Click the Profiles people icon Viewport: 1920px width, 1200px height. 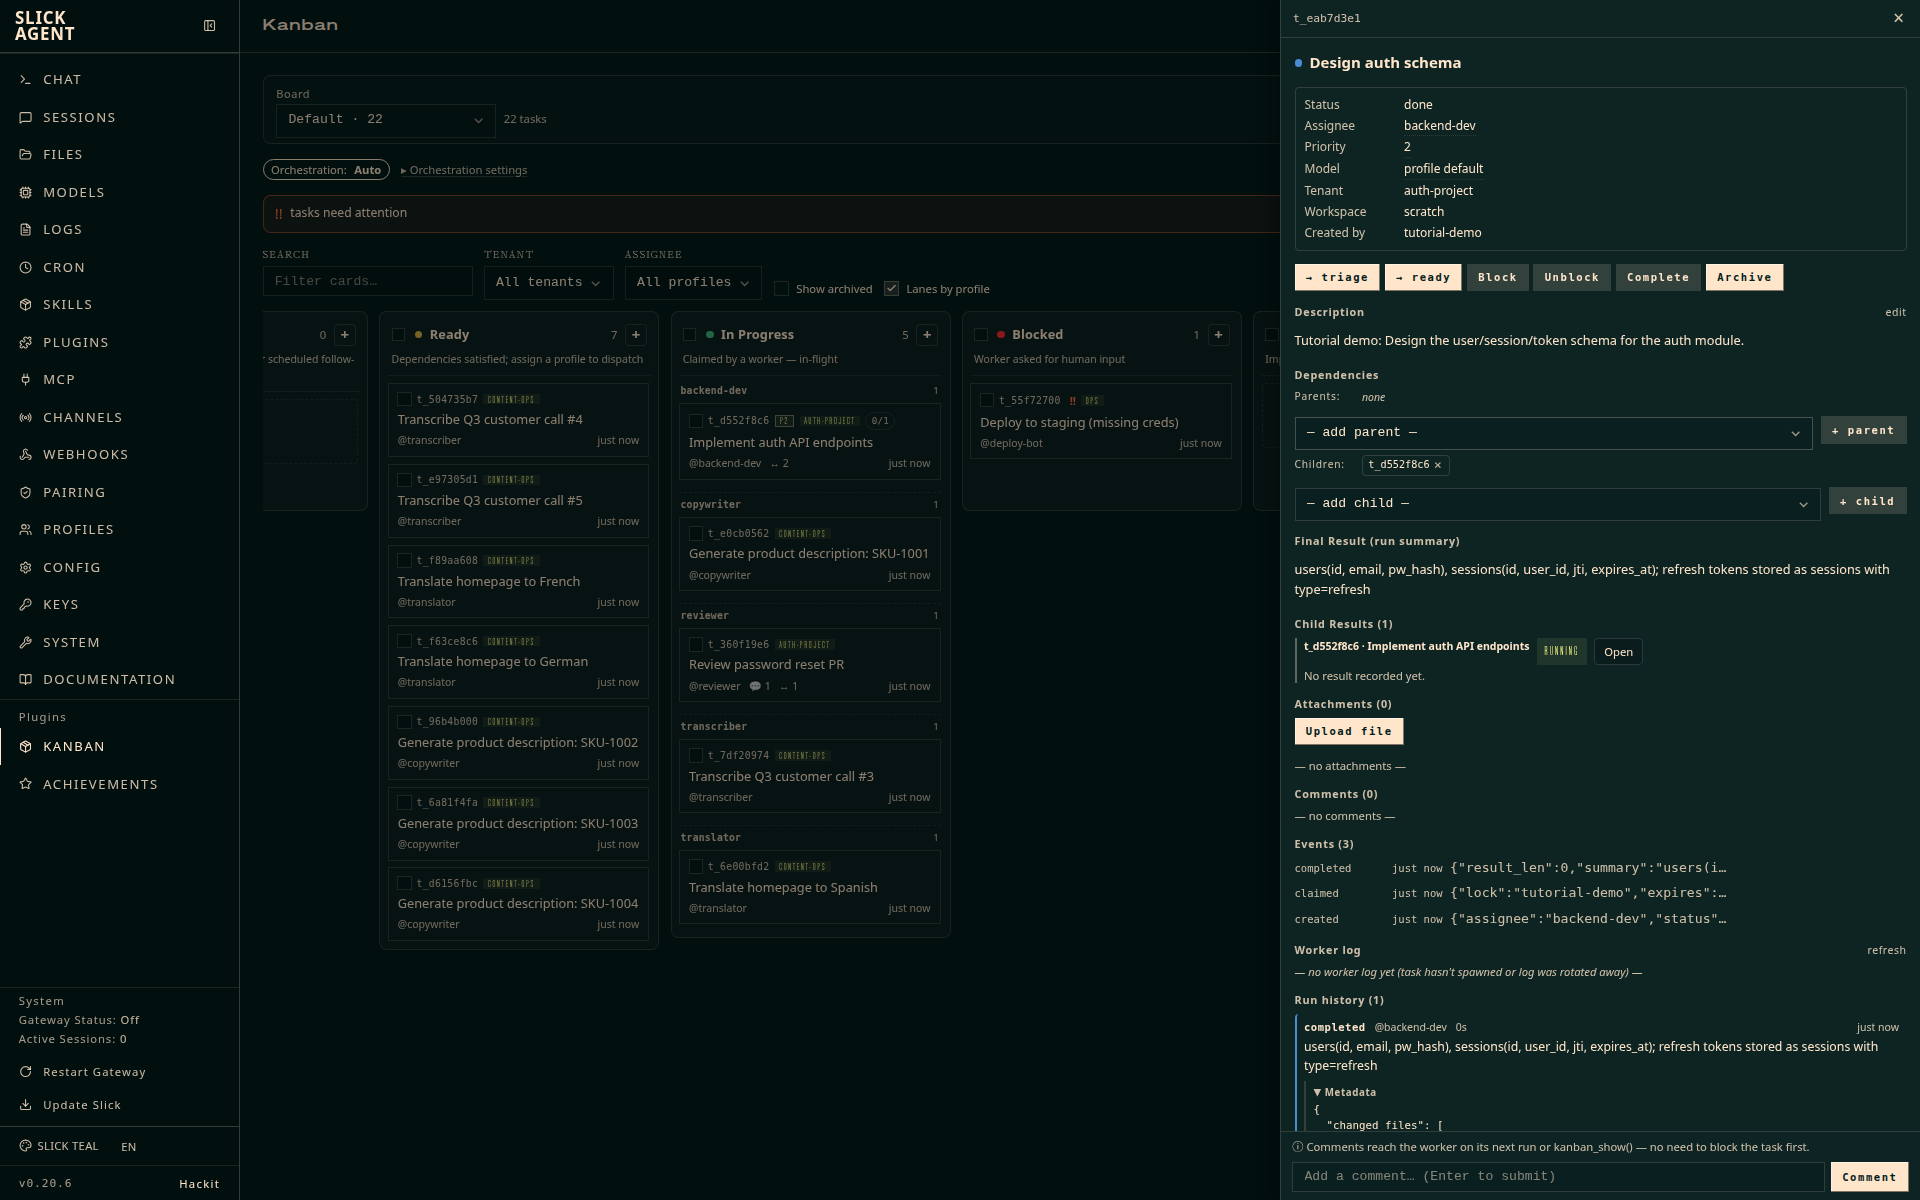tap(26, 529)
